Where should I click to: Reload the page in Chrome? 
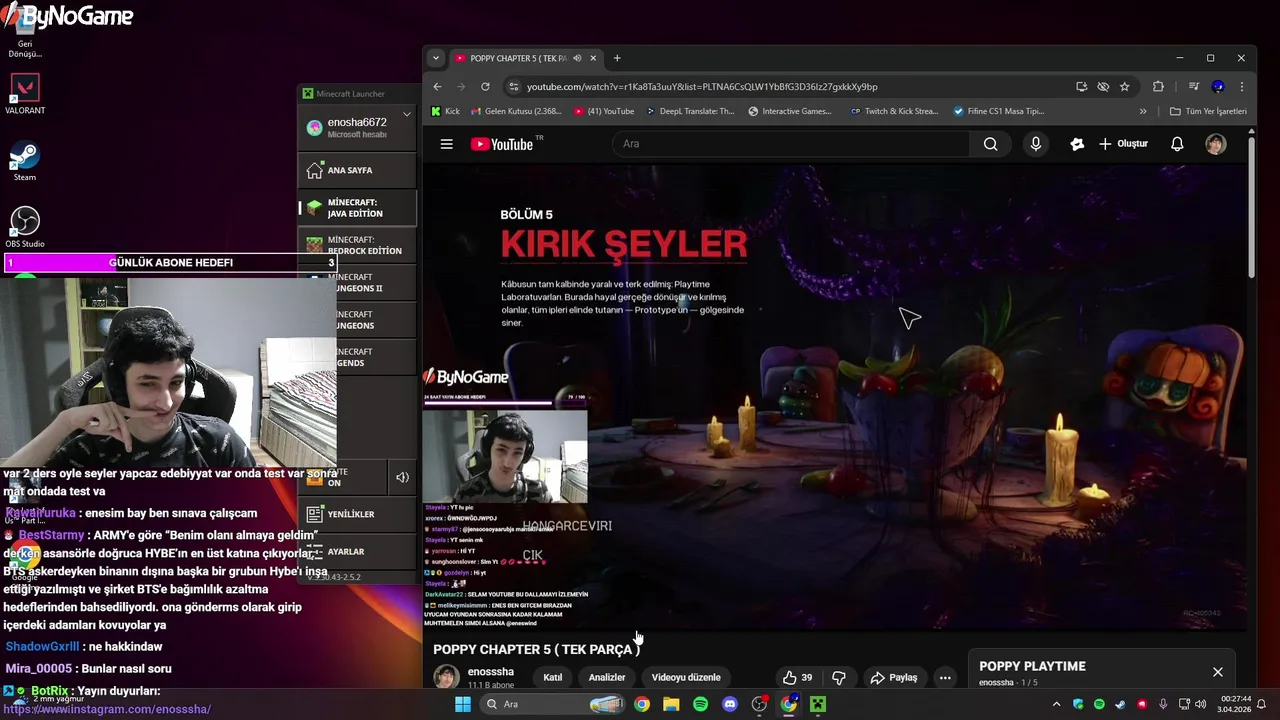[x=485, y=87]
